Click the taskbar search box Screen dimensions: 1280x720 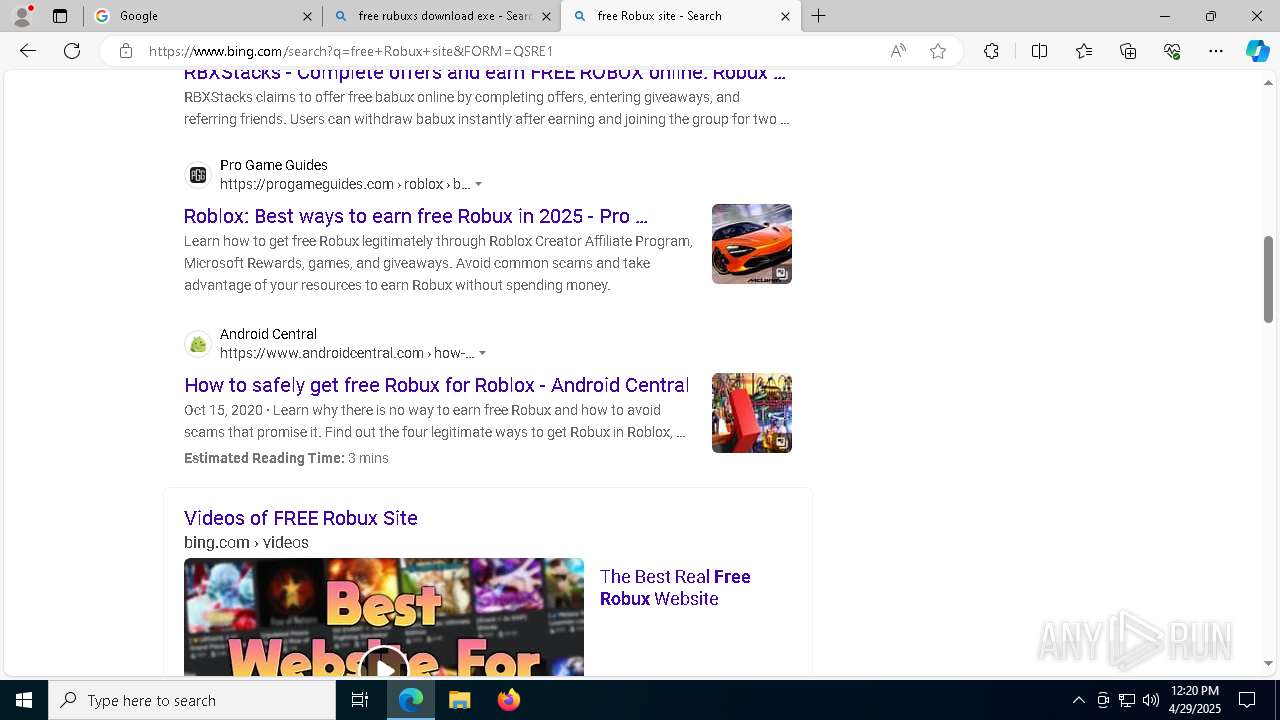tap(192, 700)
